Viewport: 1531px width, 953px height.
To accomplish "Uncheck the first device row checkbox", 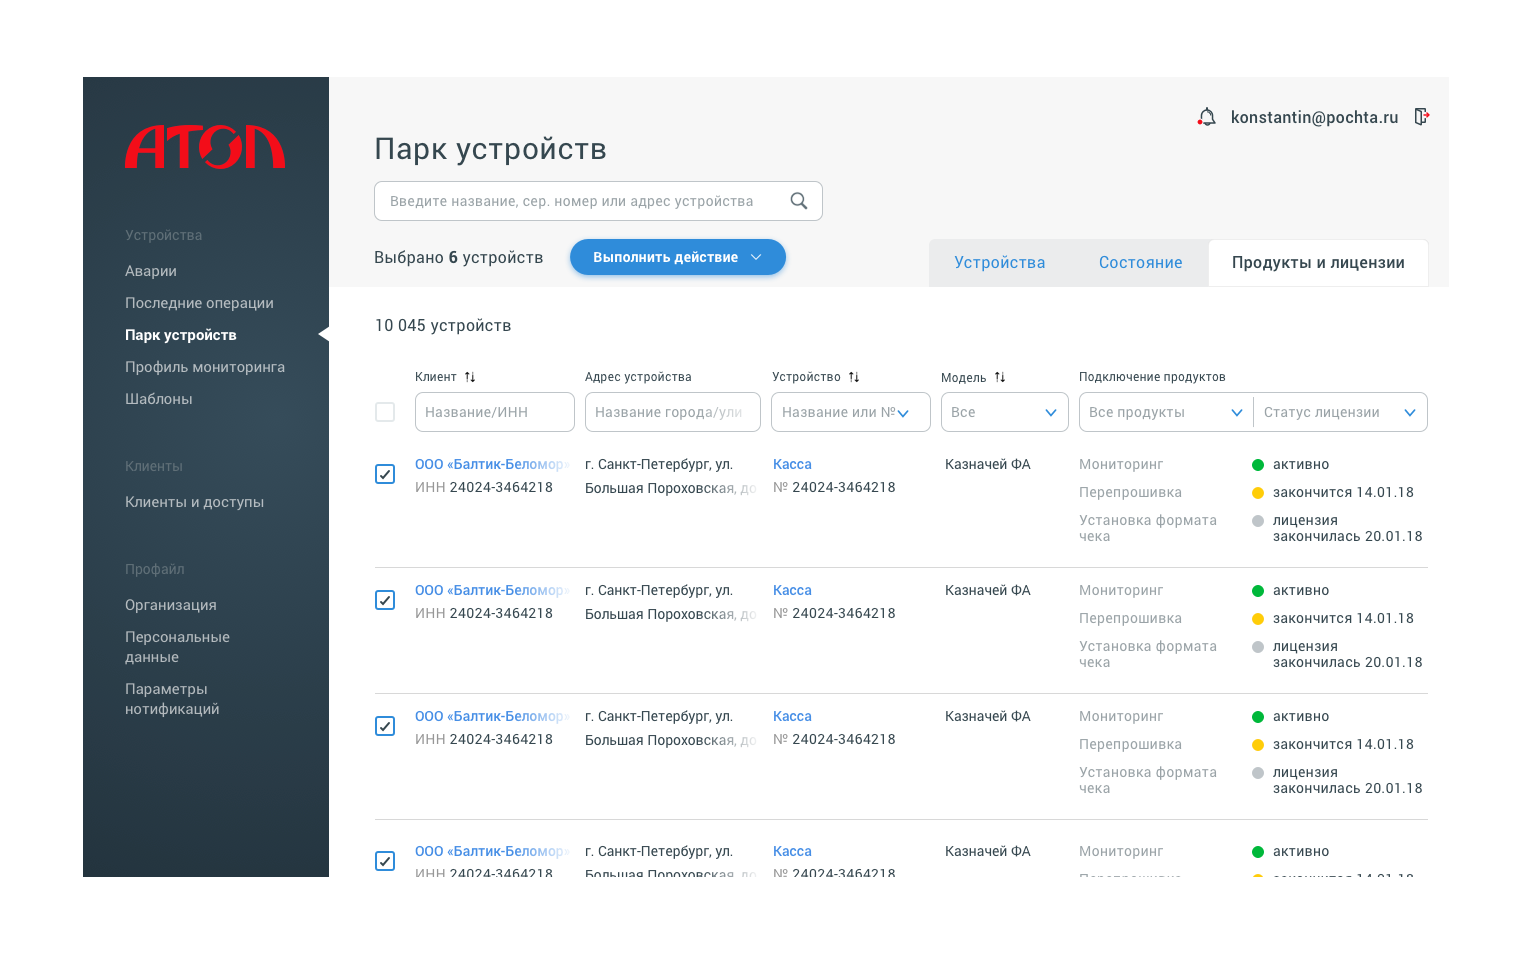I will (385, 474).
